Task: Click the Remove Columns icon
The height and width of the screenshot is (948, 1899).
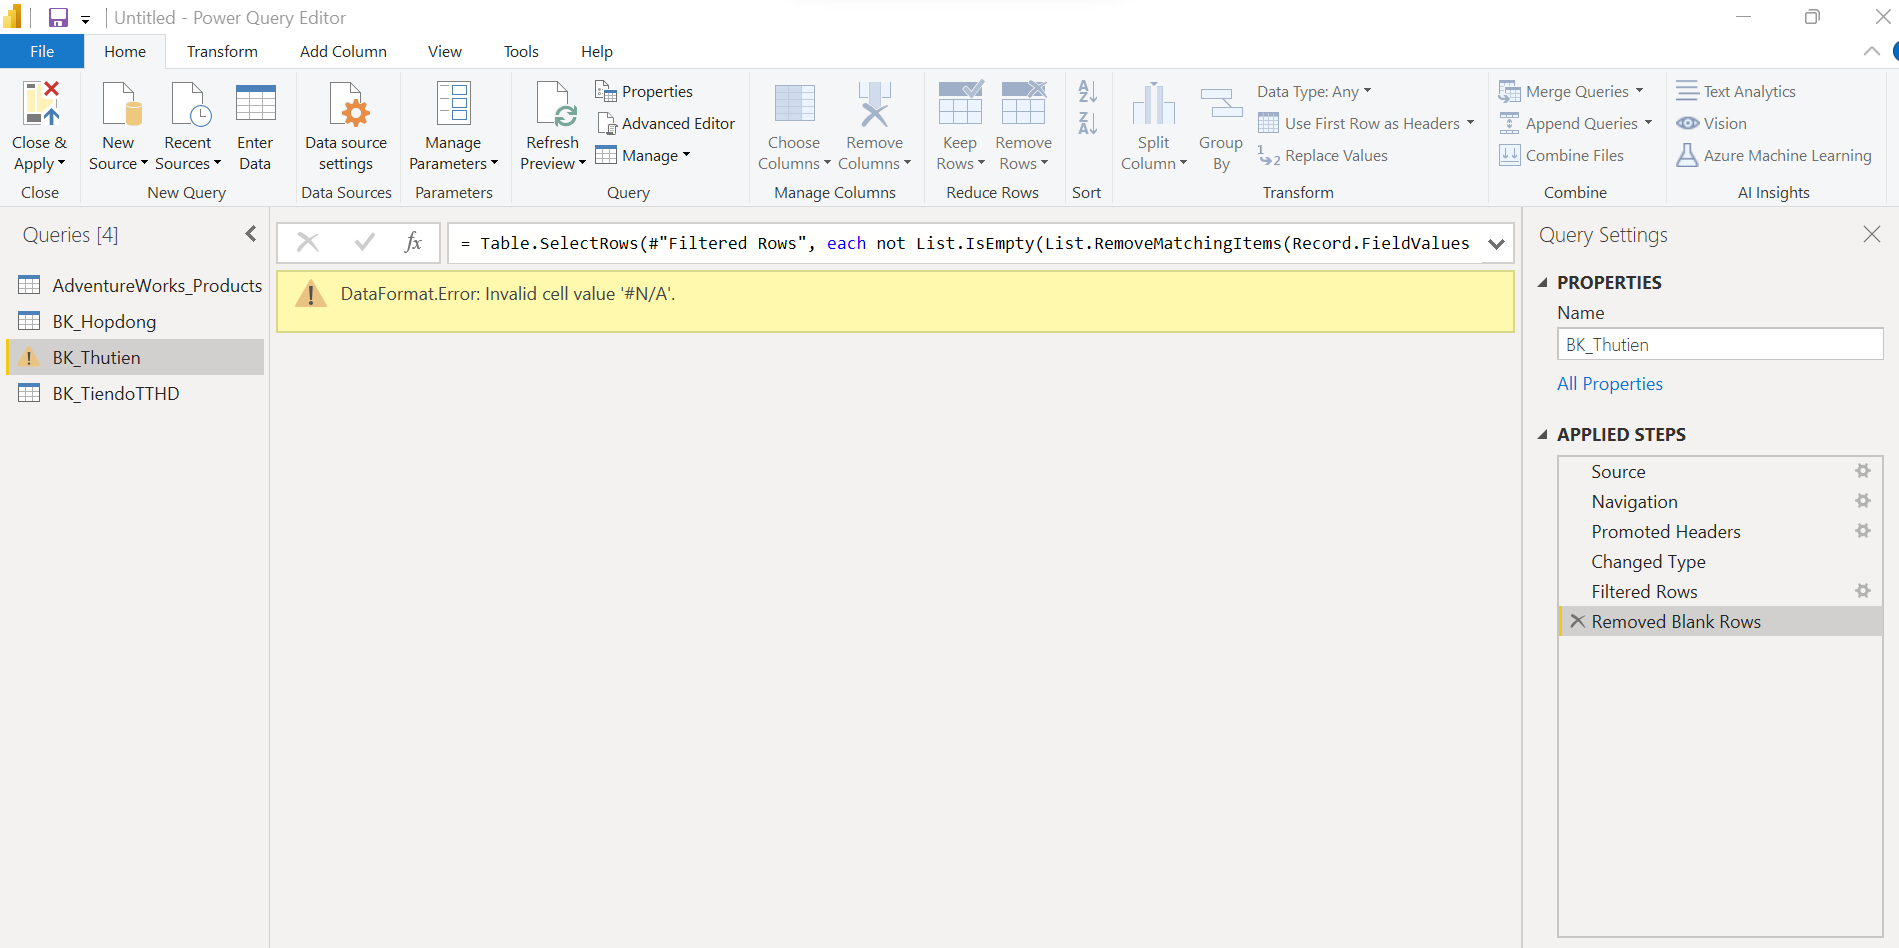Action: point(874,104)
